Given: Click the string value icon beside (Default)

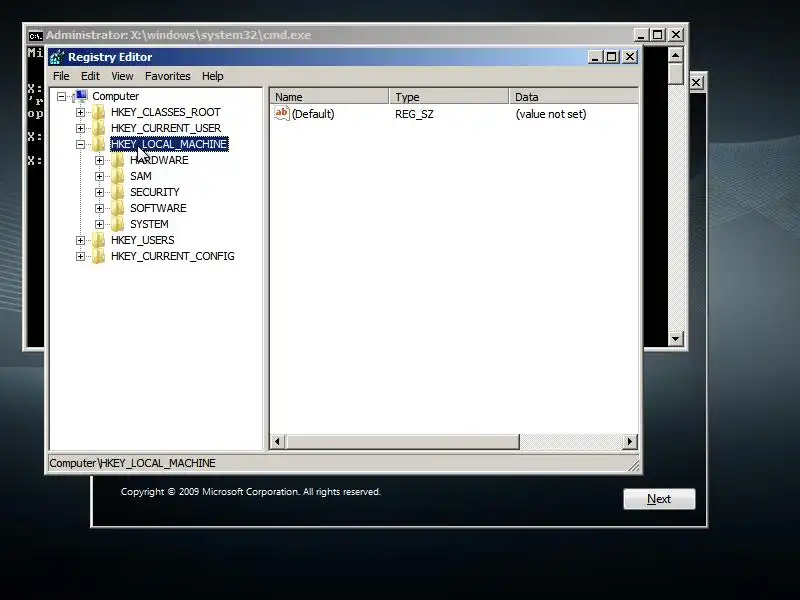Looking at the screenshot, I should pos(282,113).
